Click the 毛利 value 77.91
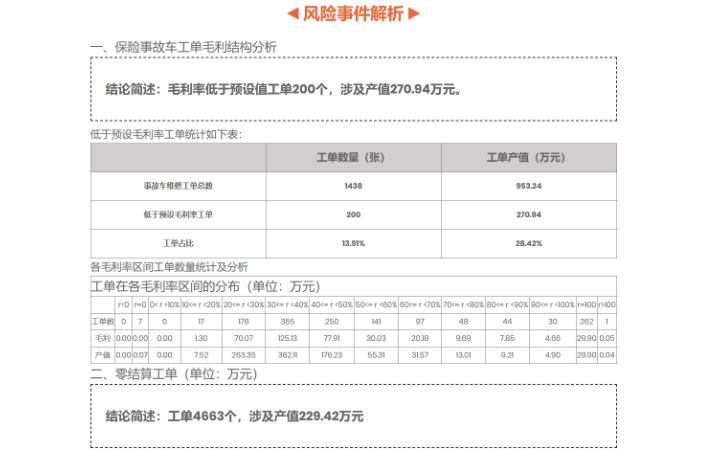720x450 pixels. point(332,338)
